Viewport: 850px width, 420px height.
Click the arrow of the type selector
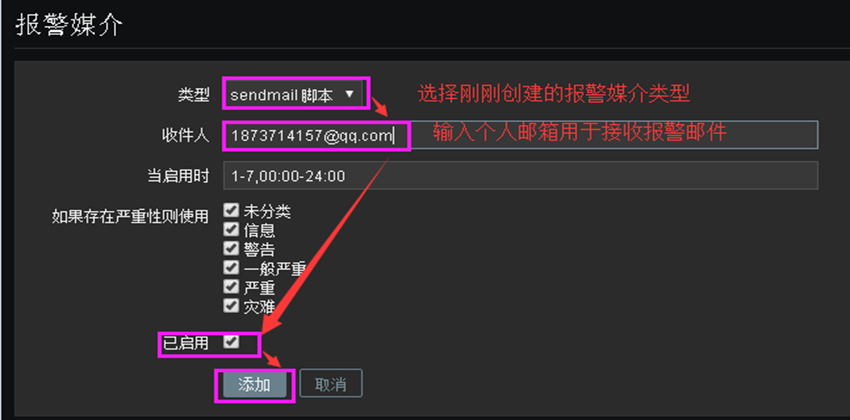(349, 94)
